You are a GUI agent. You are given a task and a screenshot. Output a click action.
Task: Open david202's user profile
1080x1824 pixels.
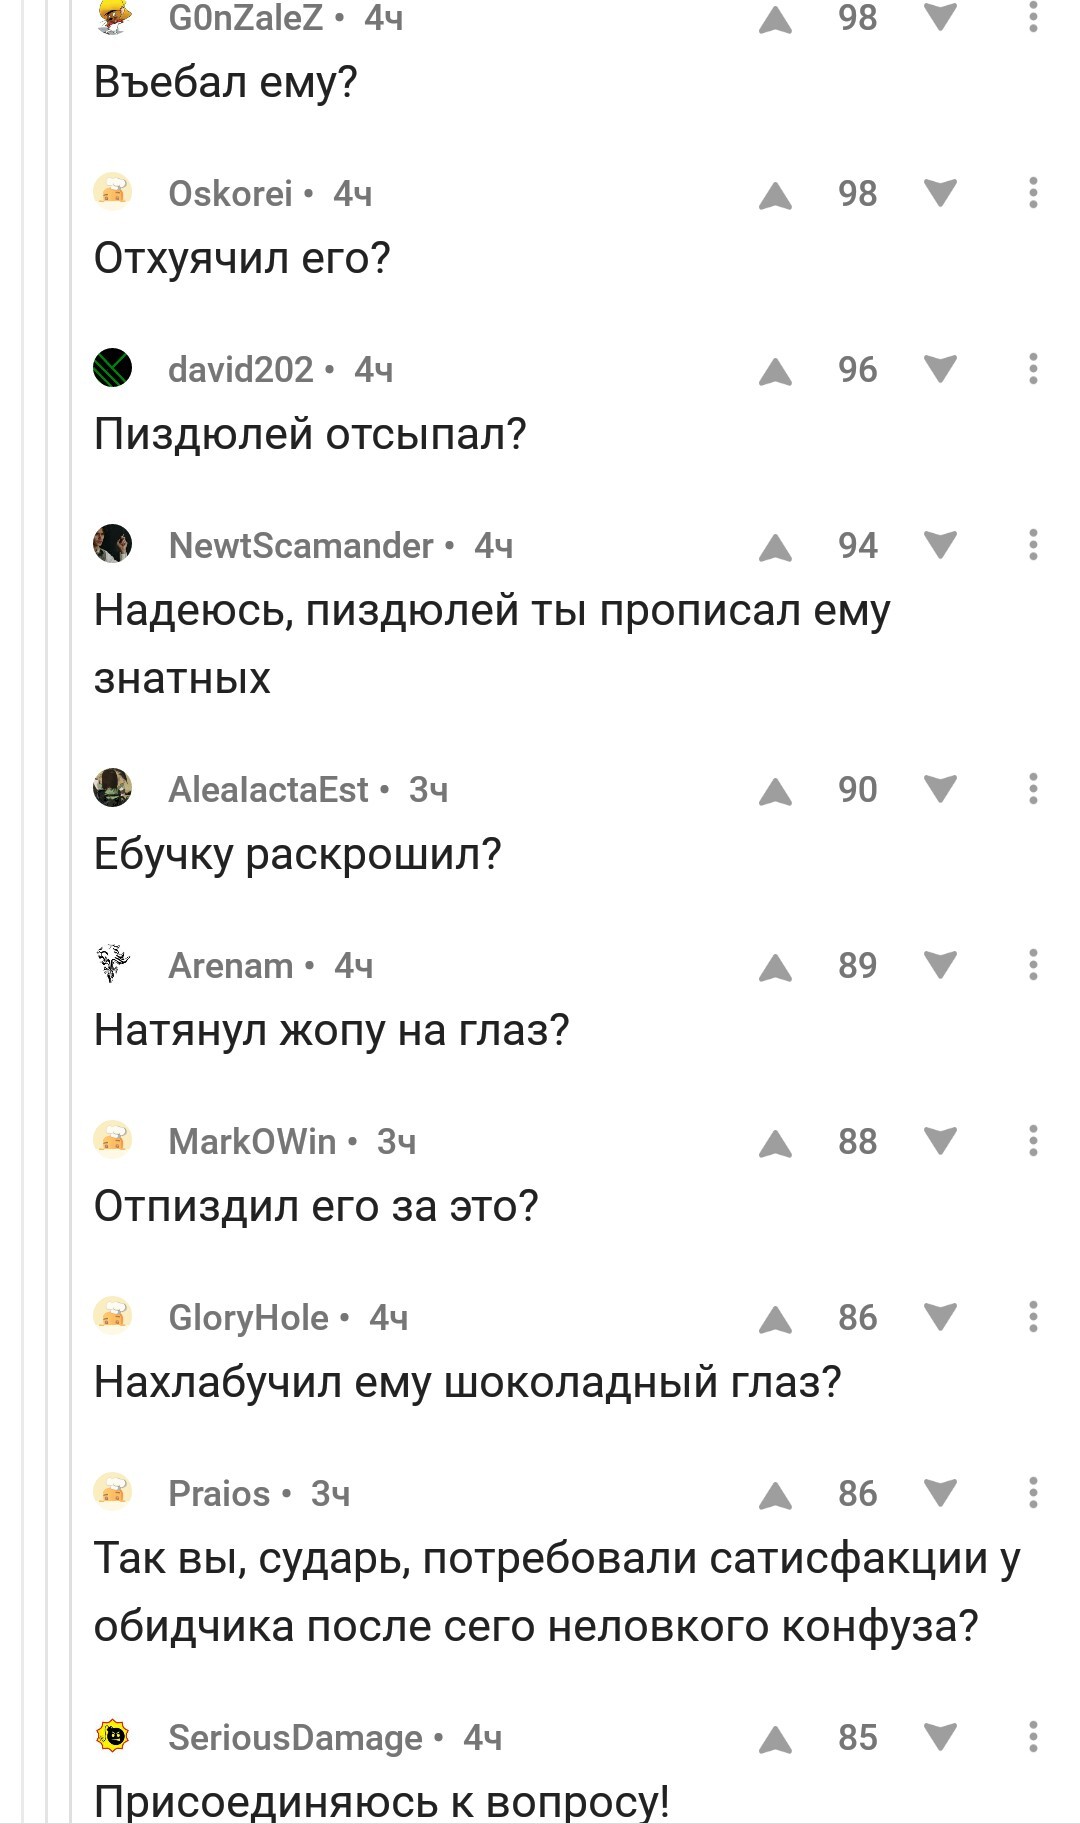tap(241, 370)
